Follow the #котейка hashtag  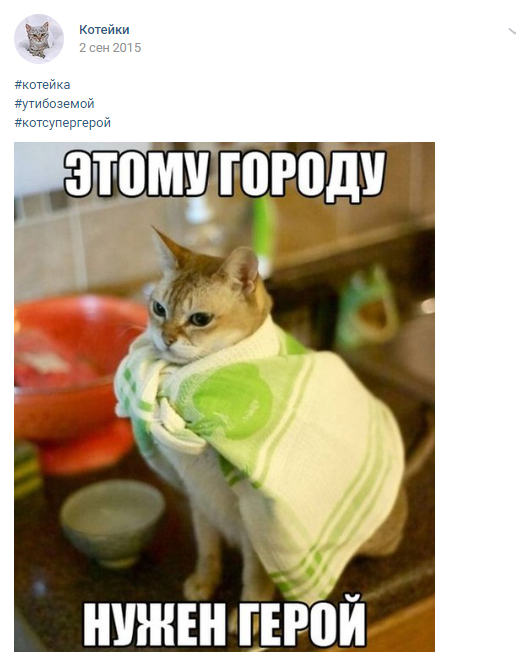(x=42, y=84)
